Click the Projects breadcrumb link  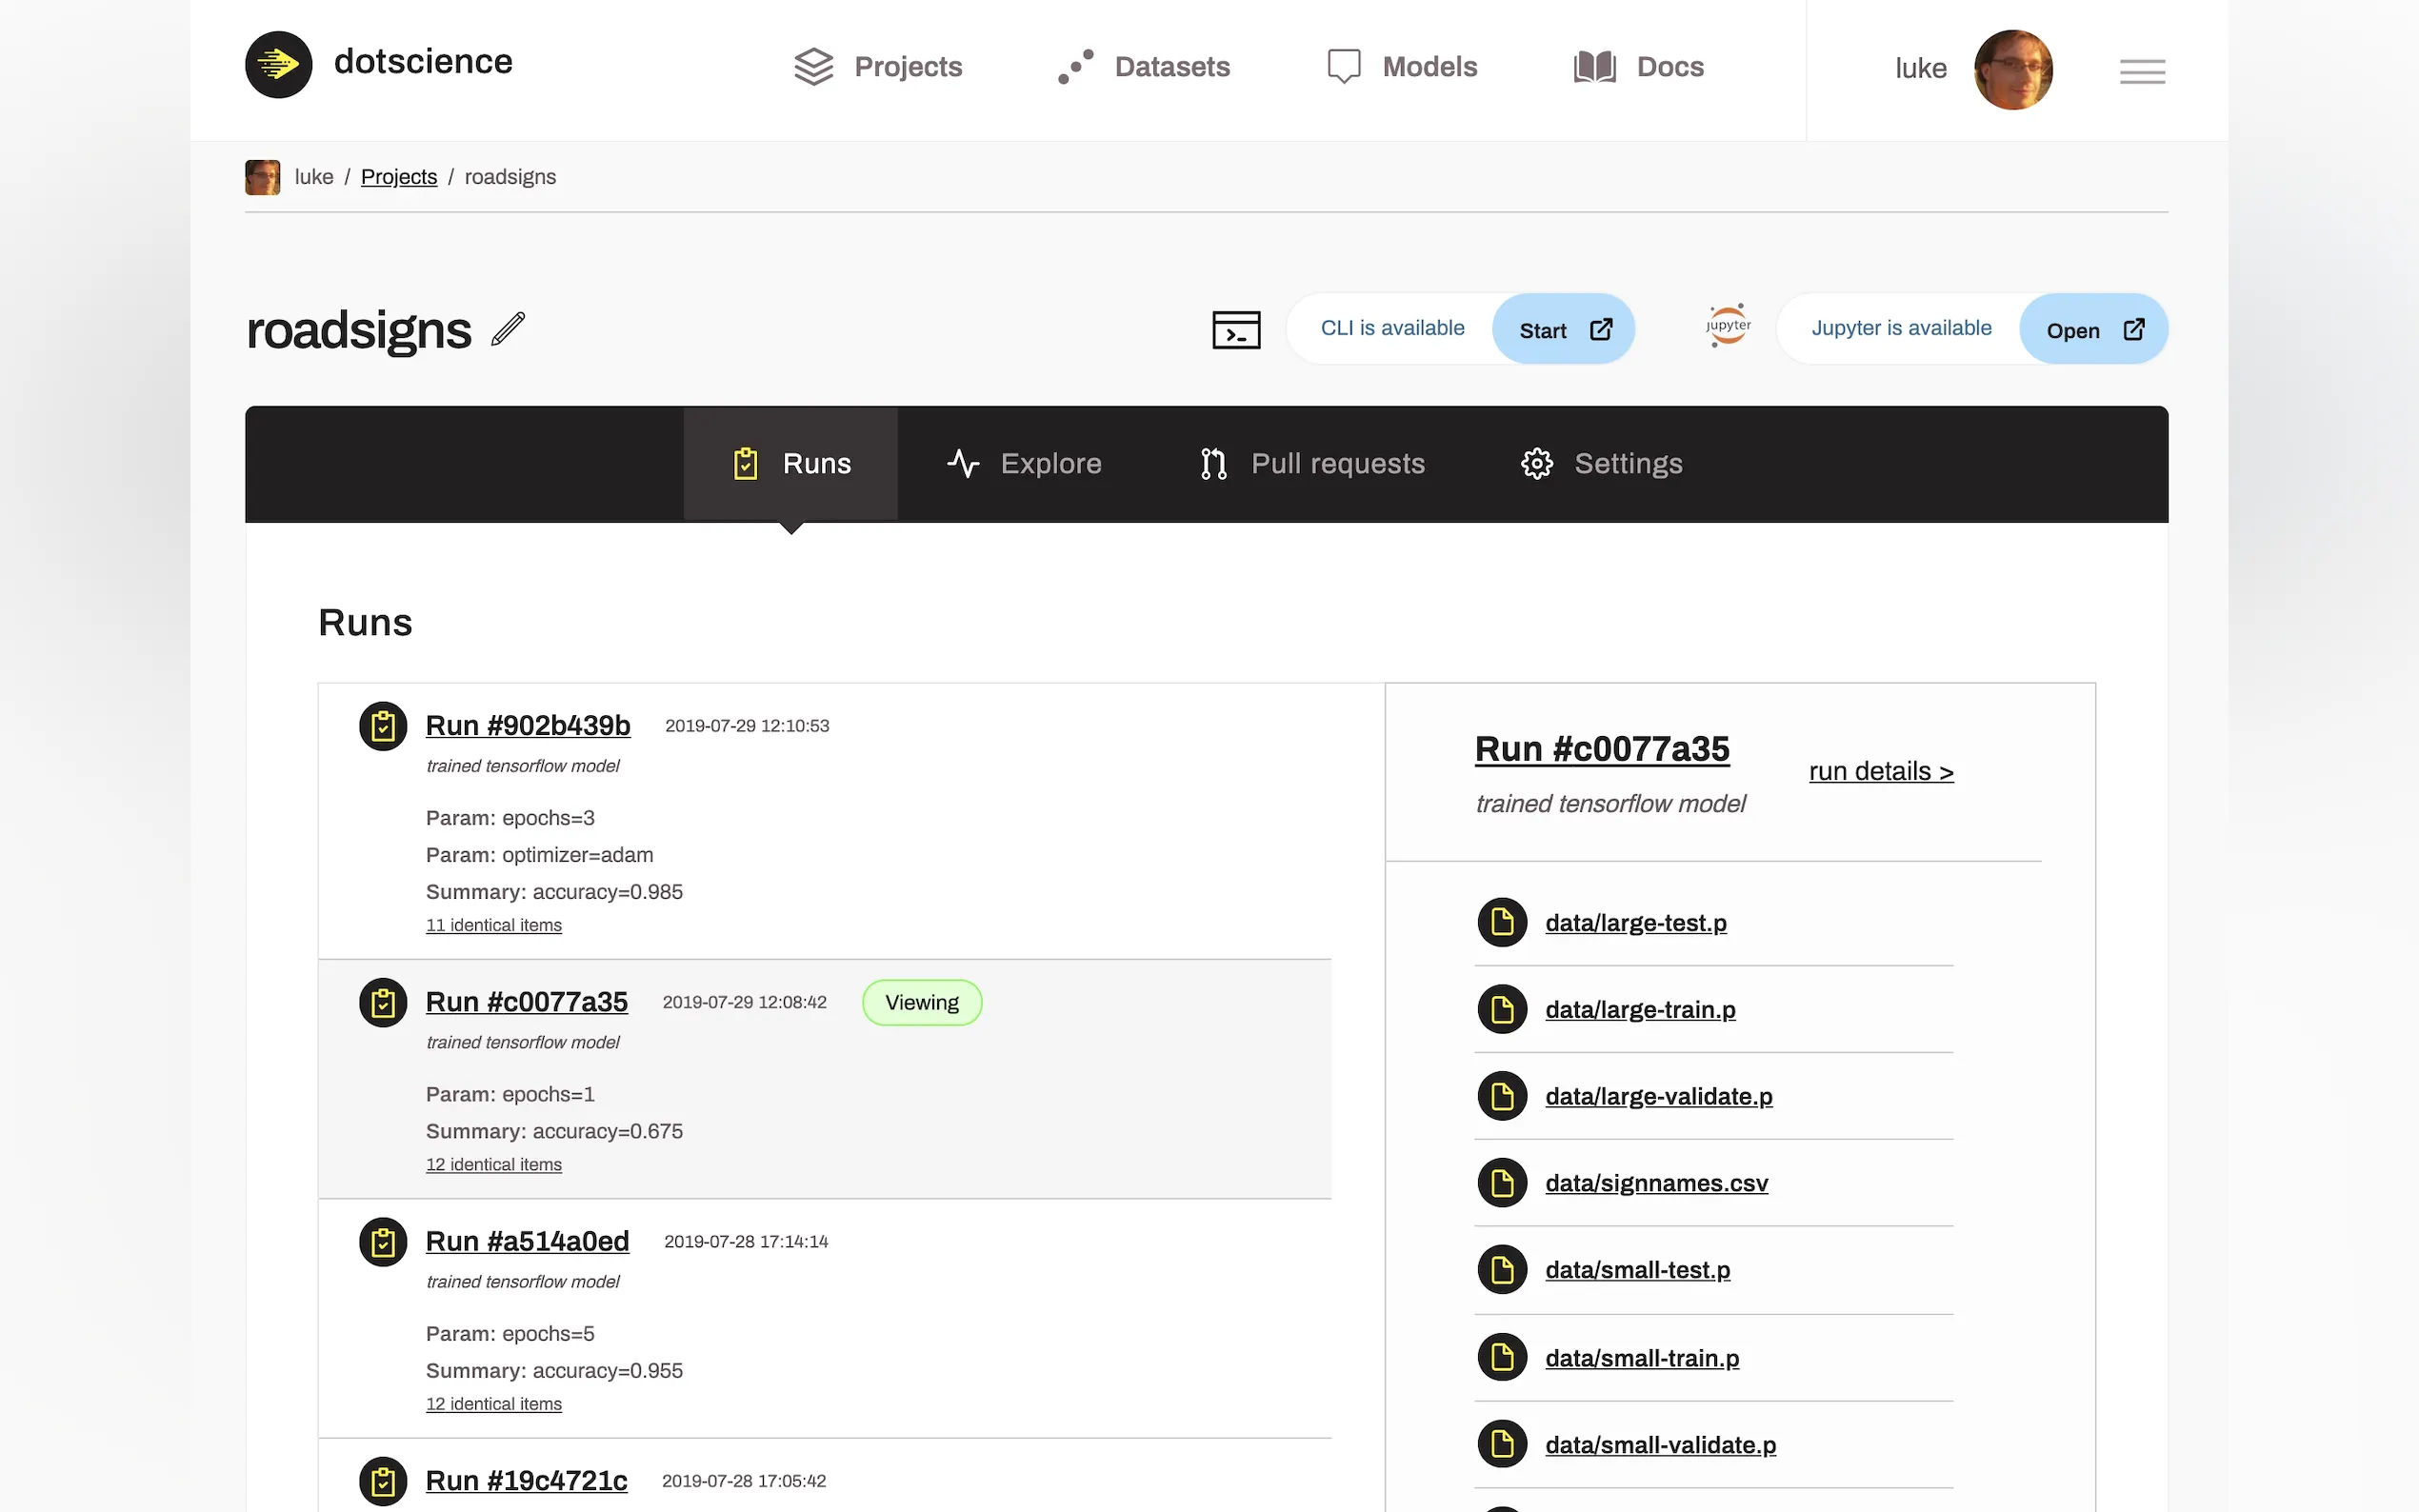click(398, 177)
